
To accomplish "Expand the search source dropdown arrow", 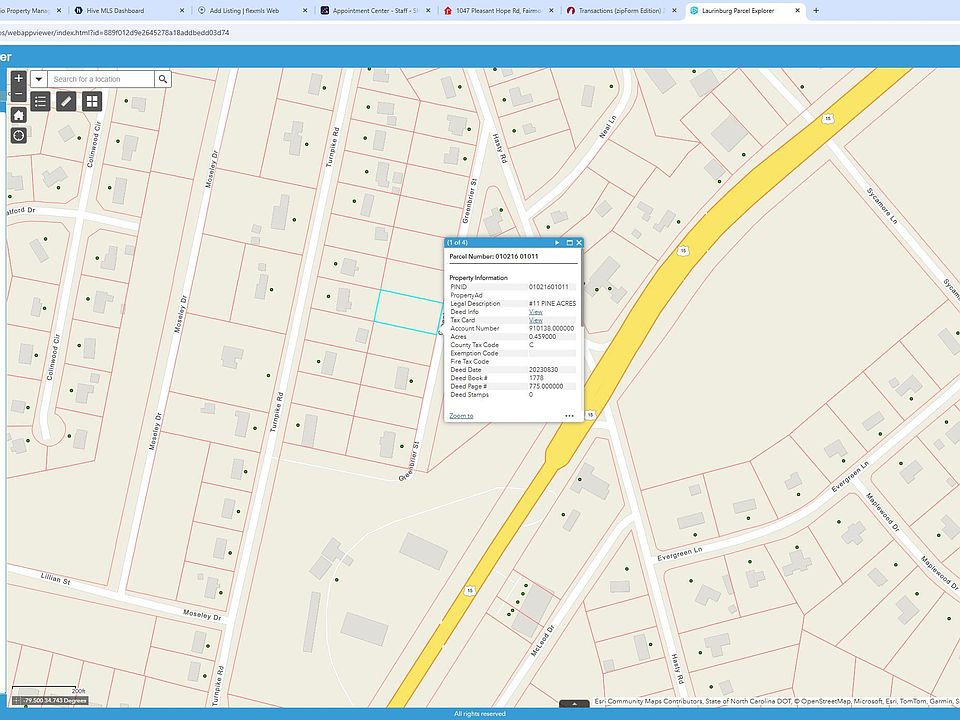I will [38, 79].
